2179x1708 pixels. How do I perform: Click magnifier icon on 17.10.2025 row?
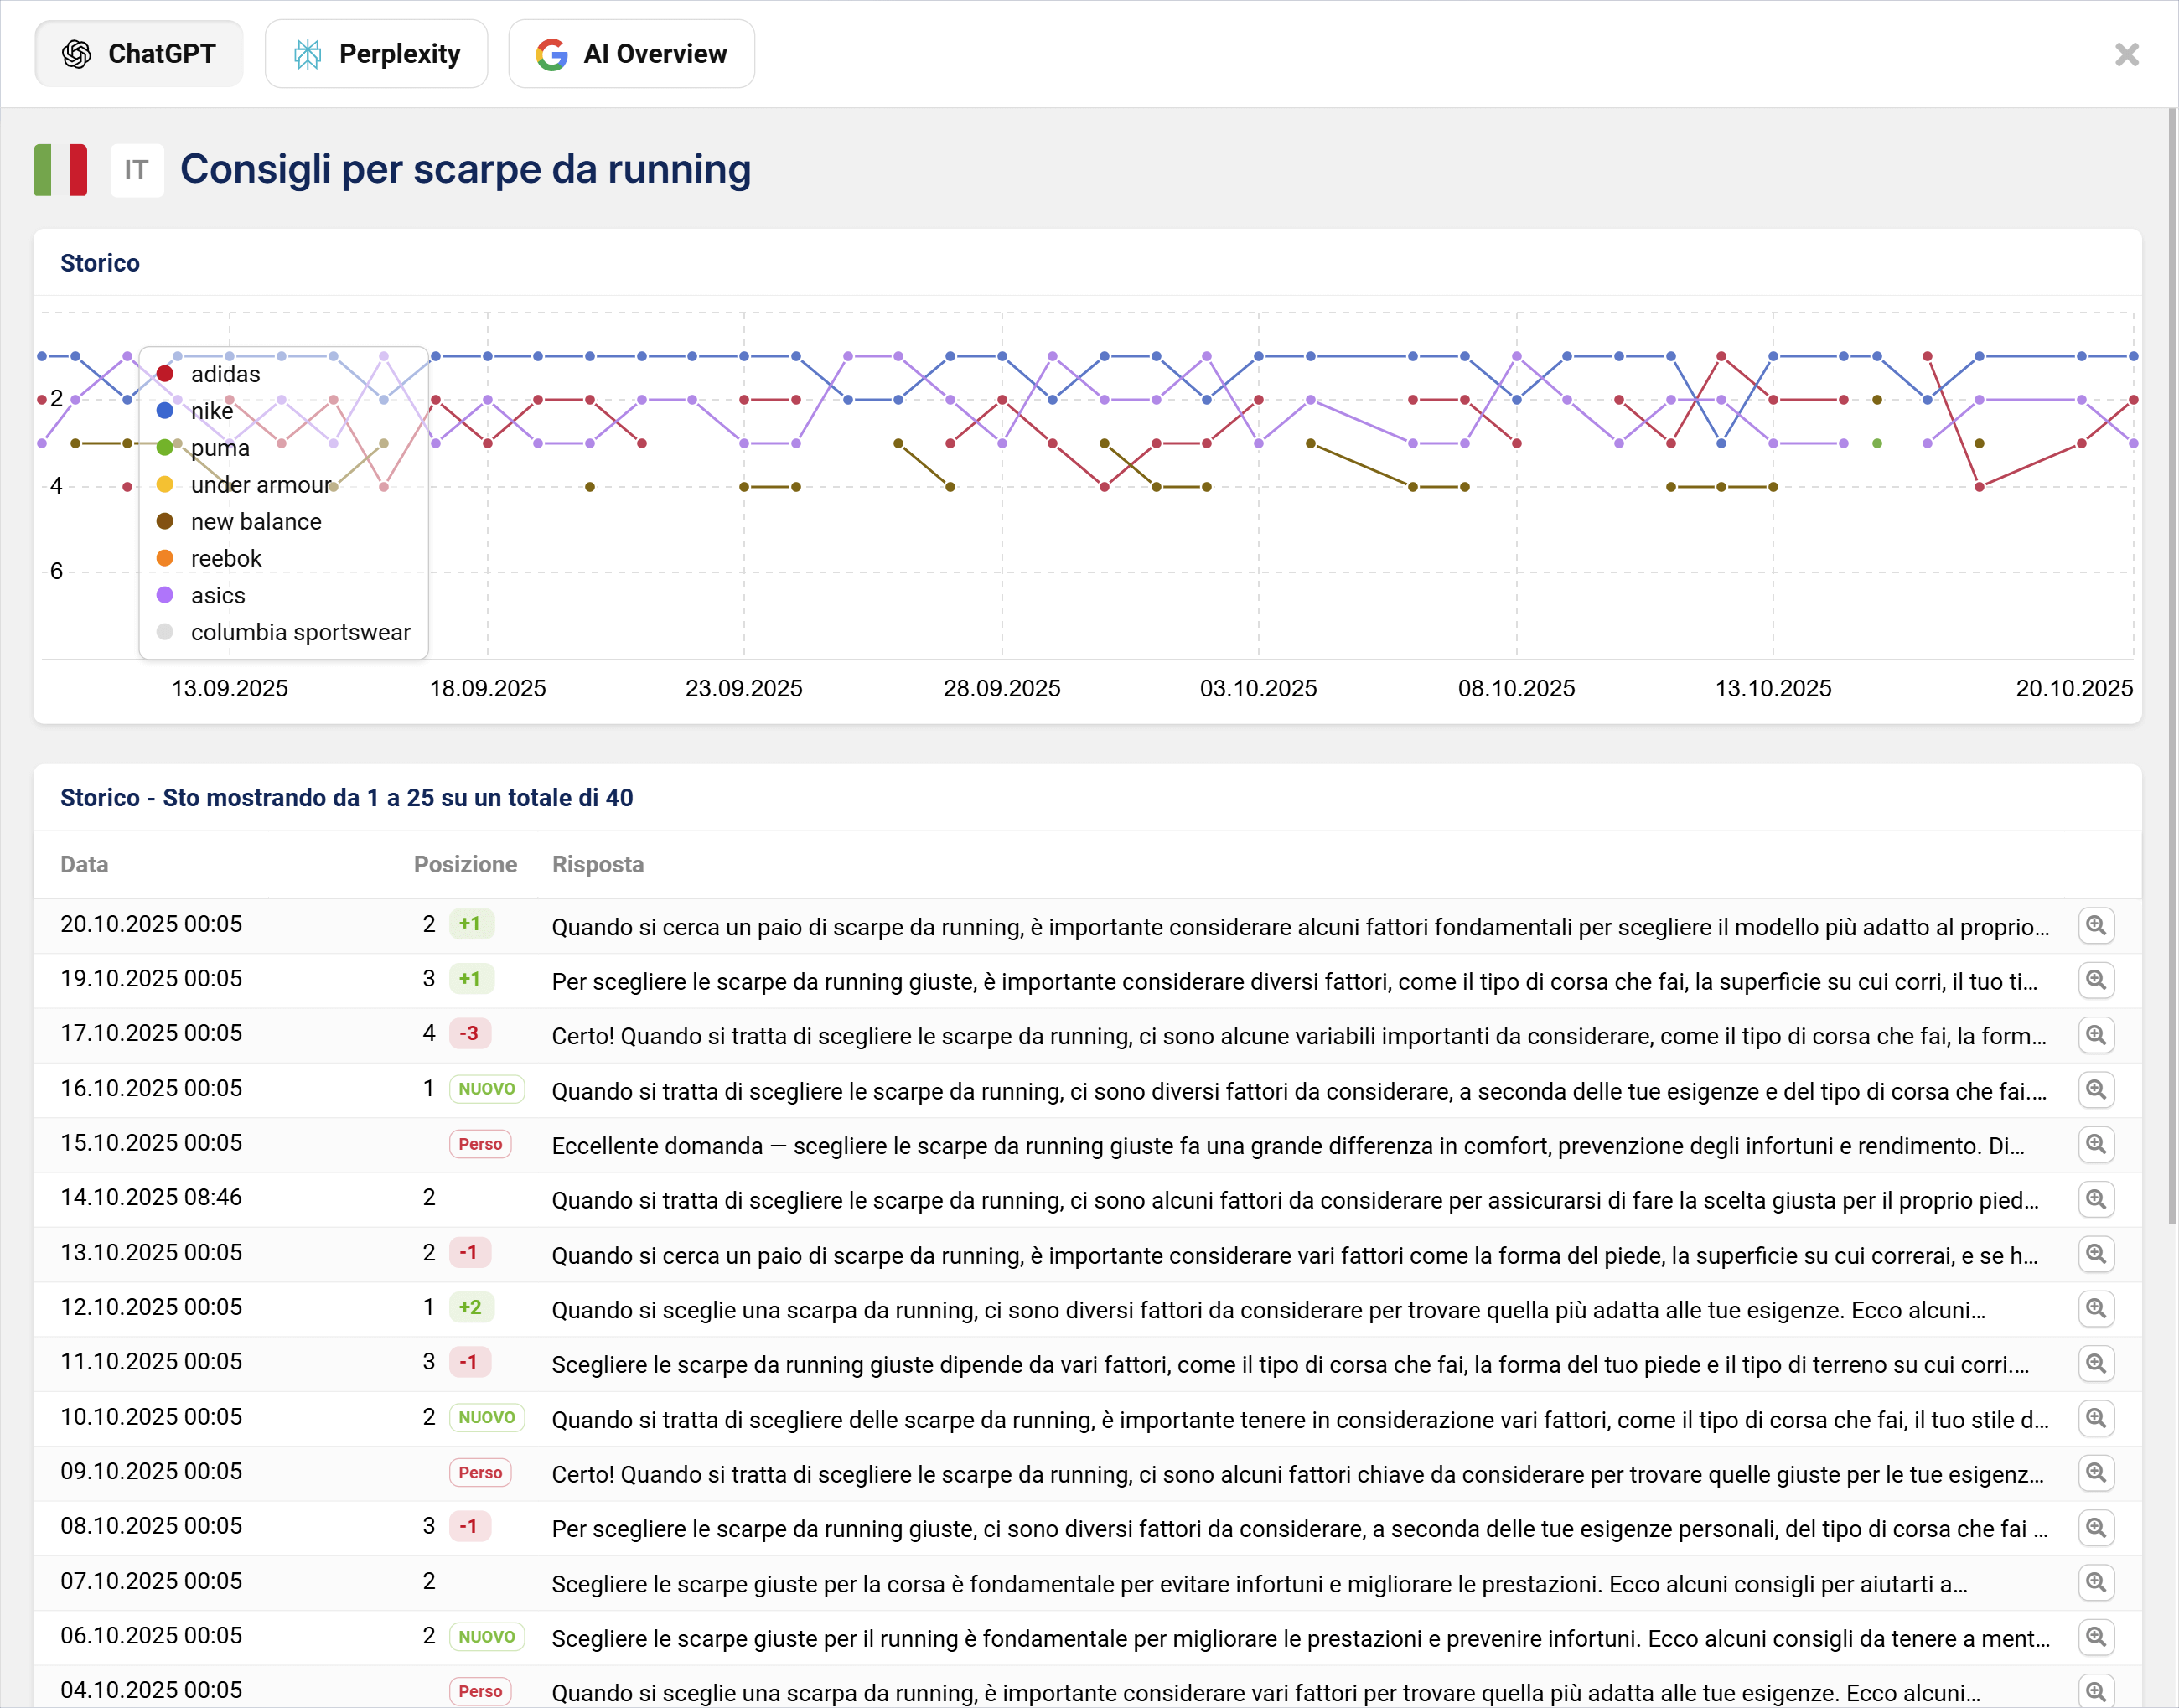(2095, 1035)
